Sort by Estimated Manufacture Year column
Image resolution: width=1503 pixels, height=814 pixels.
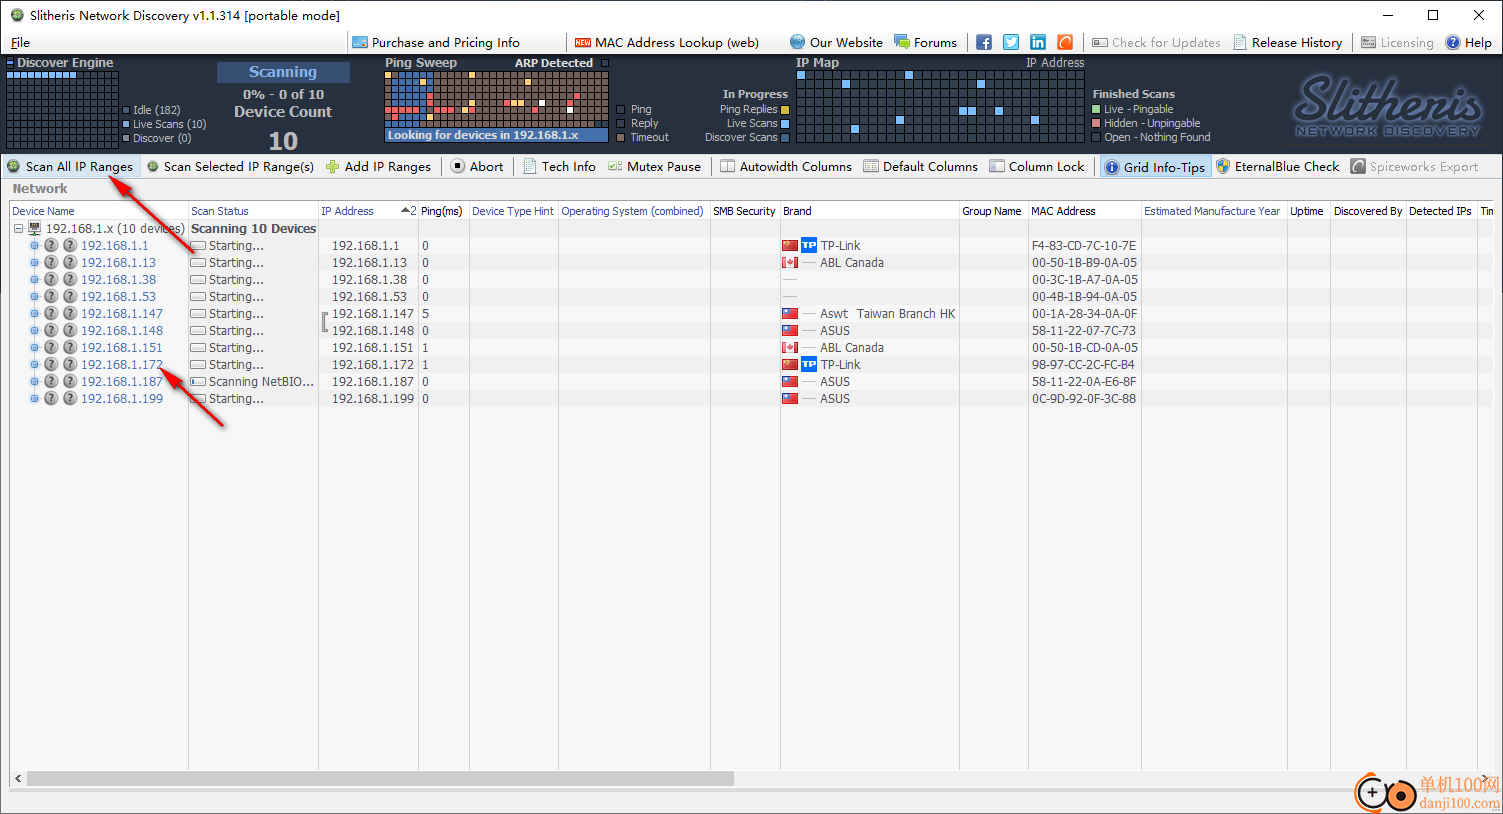click(1213, 211)
